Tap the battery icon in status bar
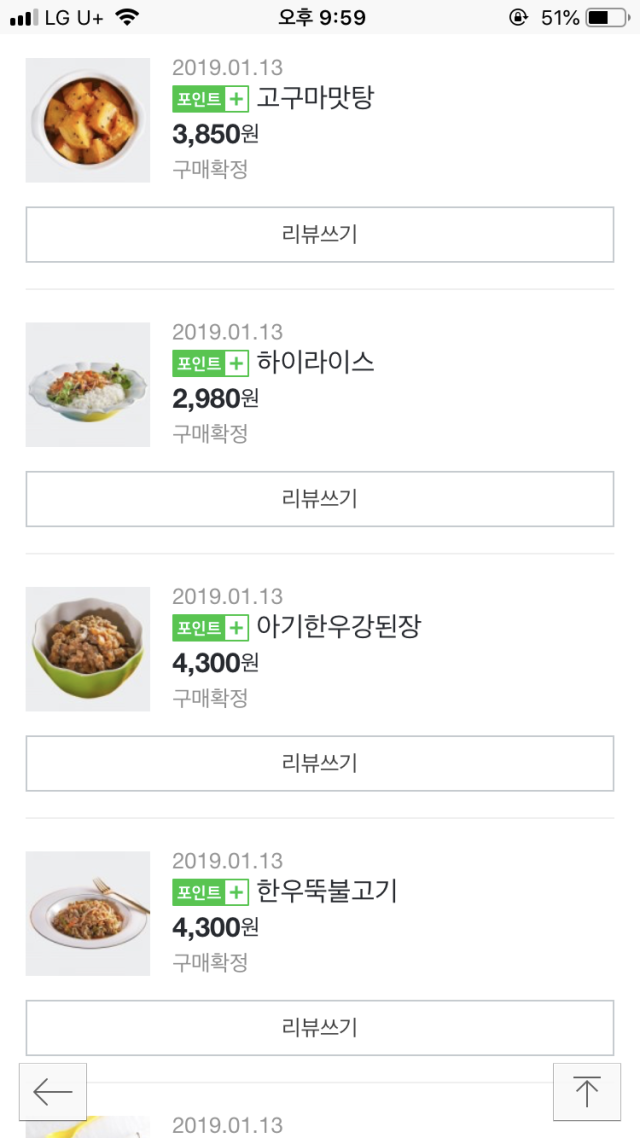The image size is (640, 1138). [606, 17]
